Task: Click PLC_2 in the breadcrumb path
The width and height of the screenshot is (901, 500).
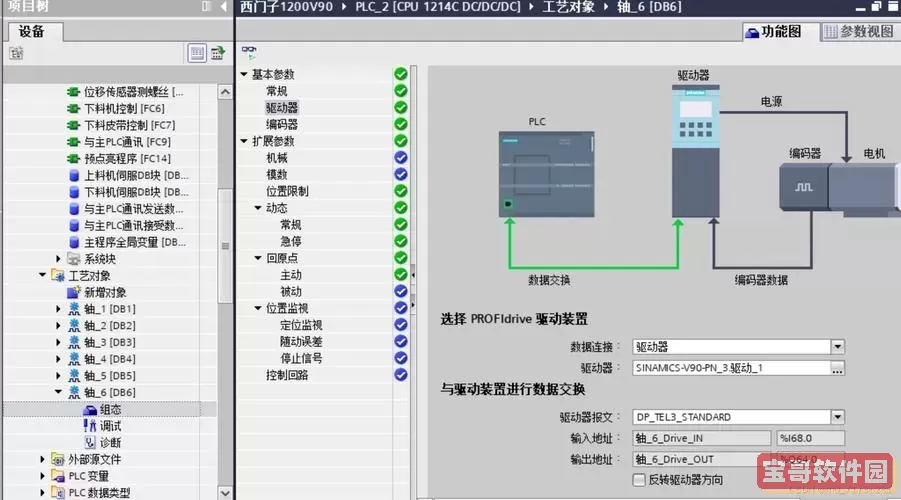Action: click(437, 7)
